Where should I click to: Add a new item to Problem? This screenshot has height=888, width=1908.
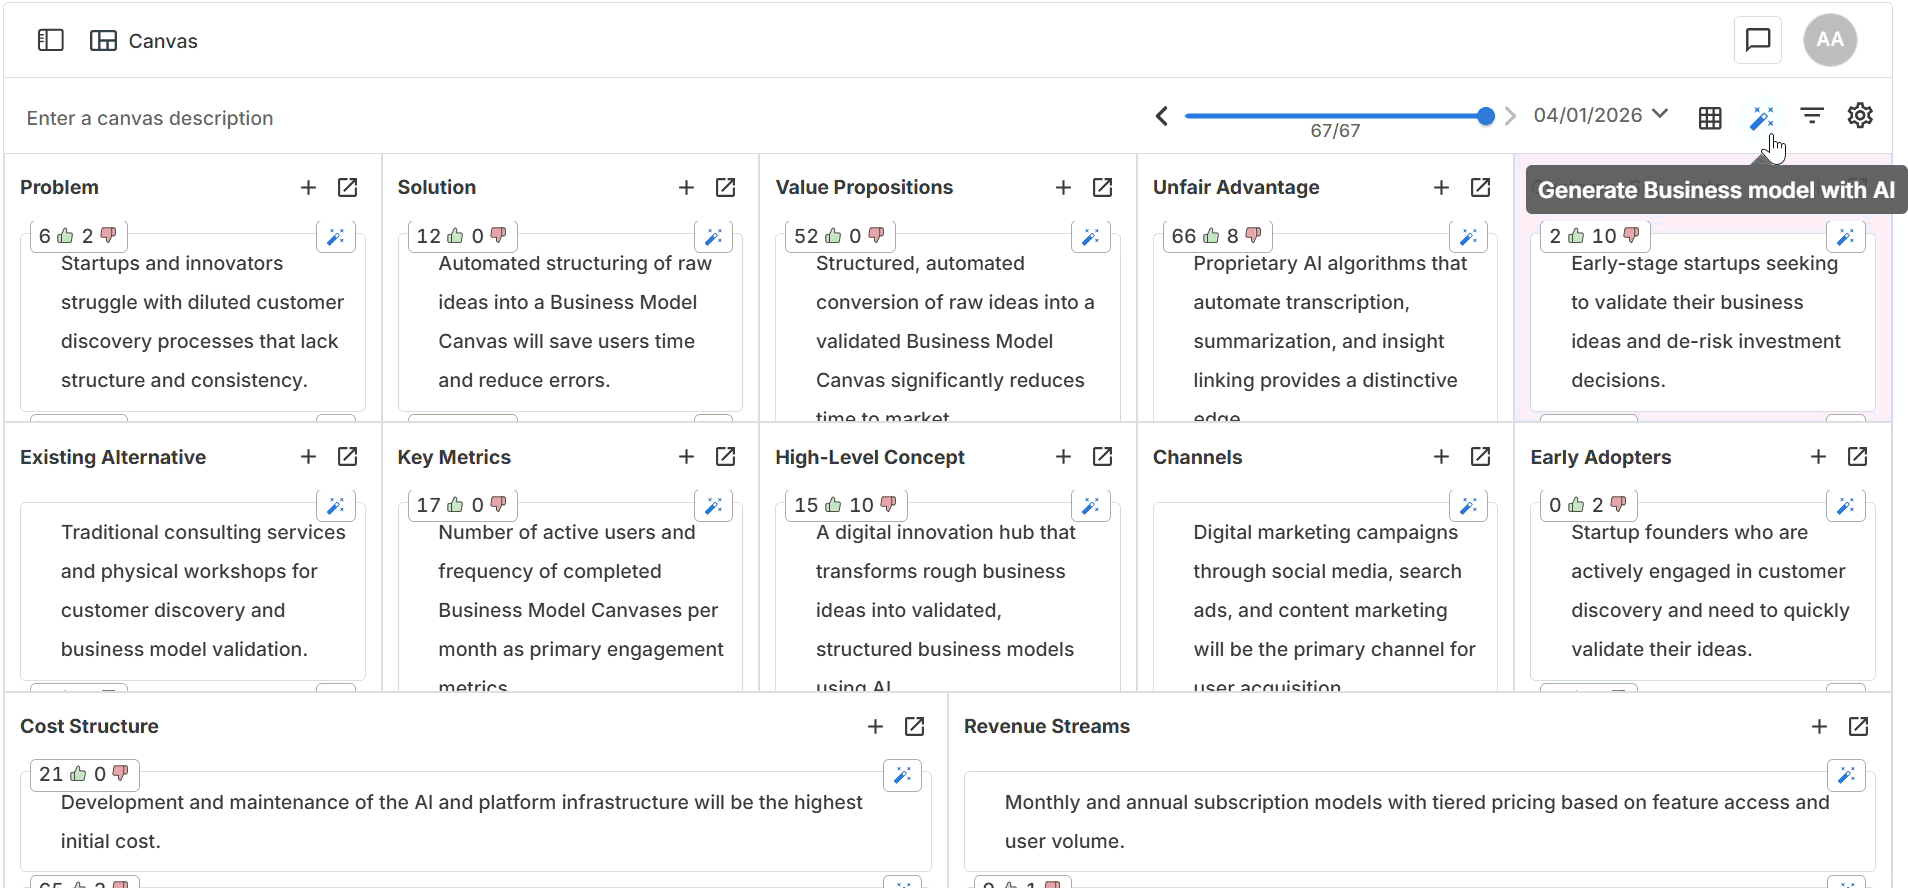click(x=308, y=188)
